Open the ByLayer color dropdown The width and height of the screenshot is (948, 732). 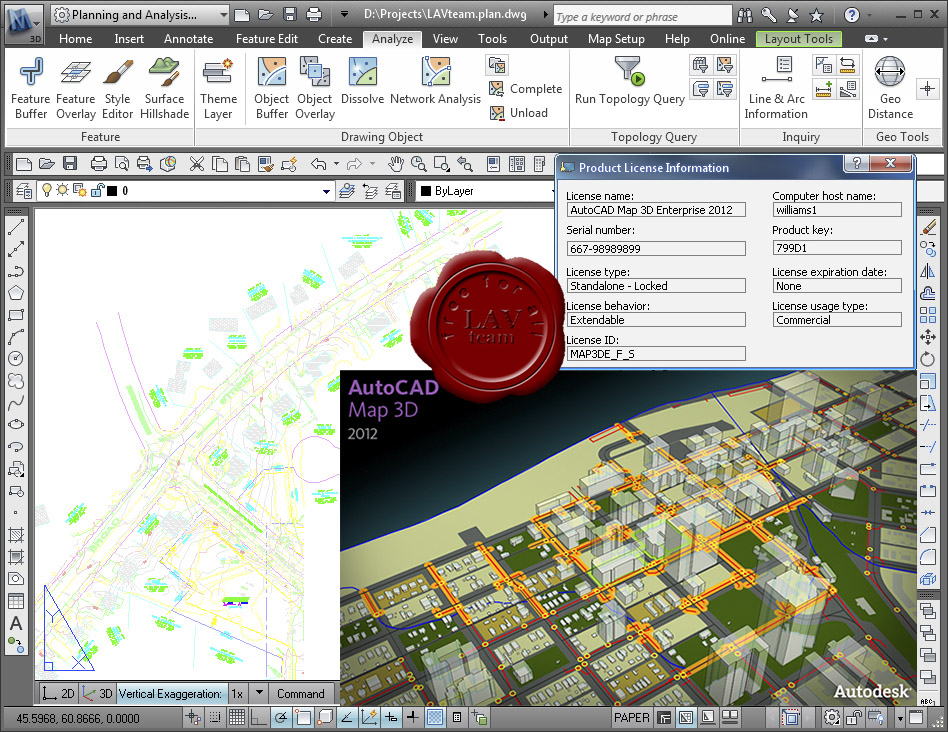[484, 191]
